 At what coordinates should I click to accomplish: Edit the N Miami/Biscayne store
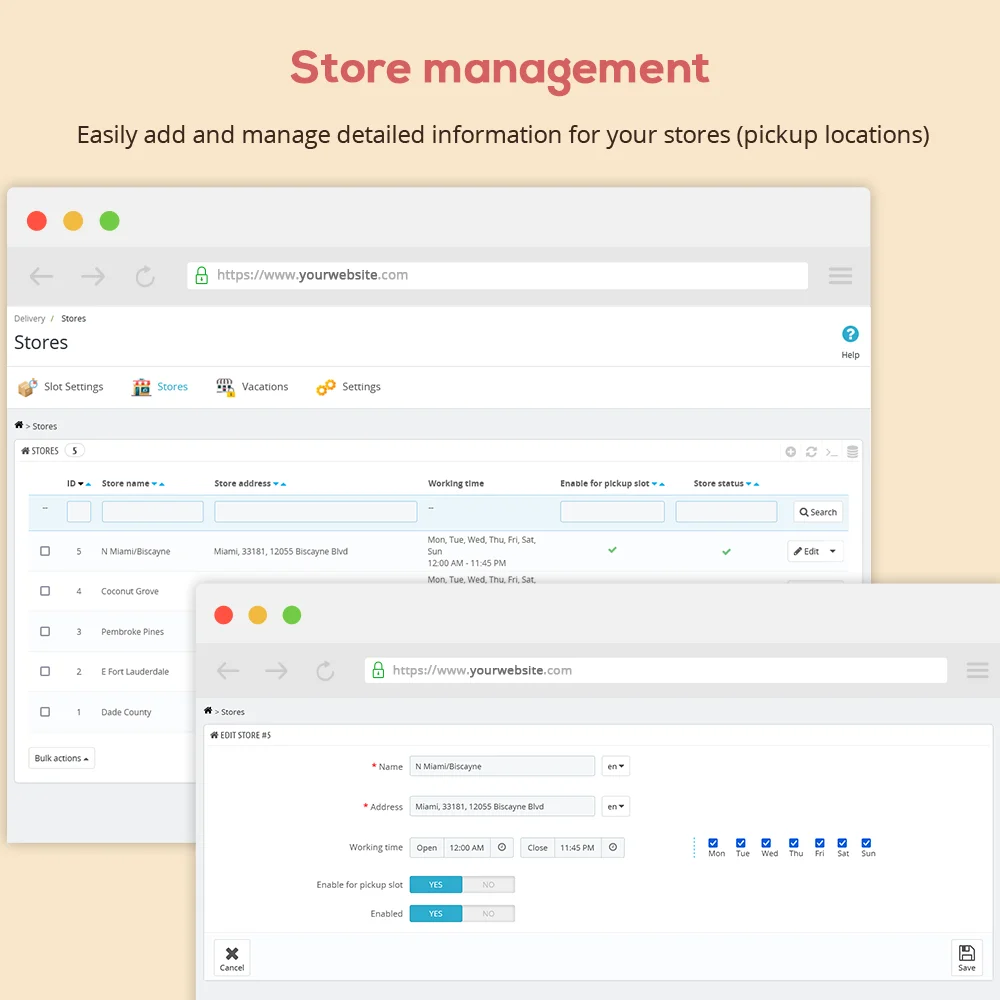click(x=807, y=552)
